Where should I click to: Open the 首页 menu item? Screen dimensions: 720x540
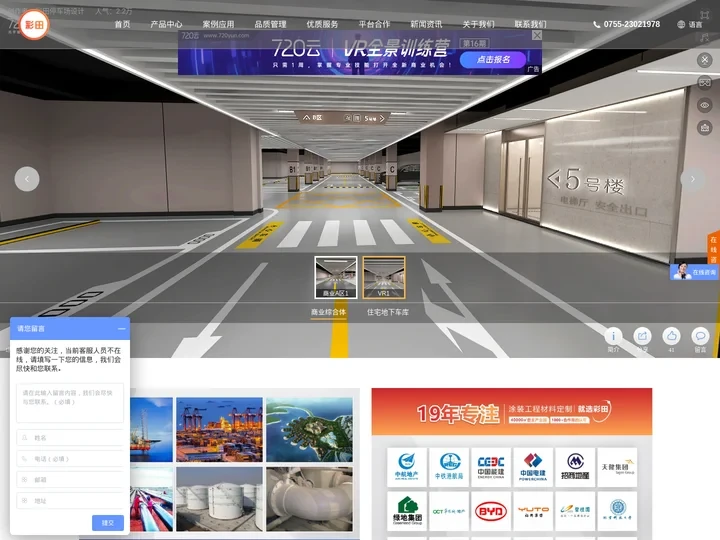122,24
